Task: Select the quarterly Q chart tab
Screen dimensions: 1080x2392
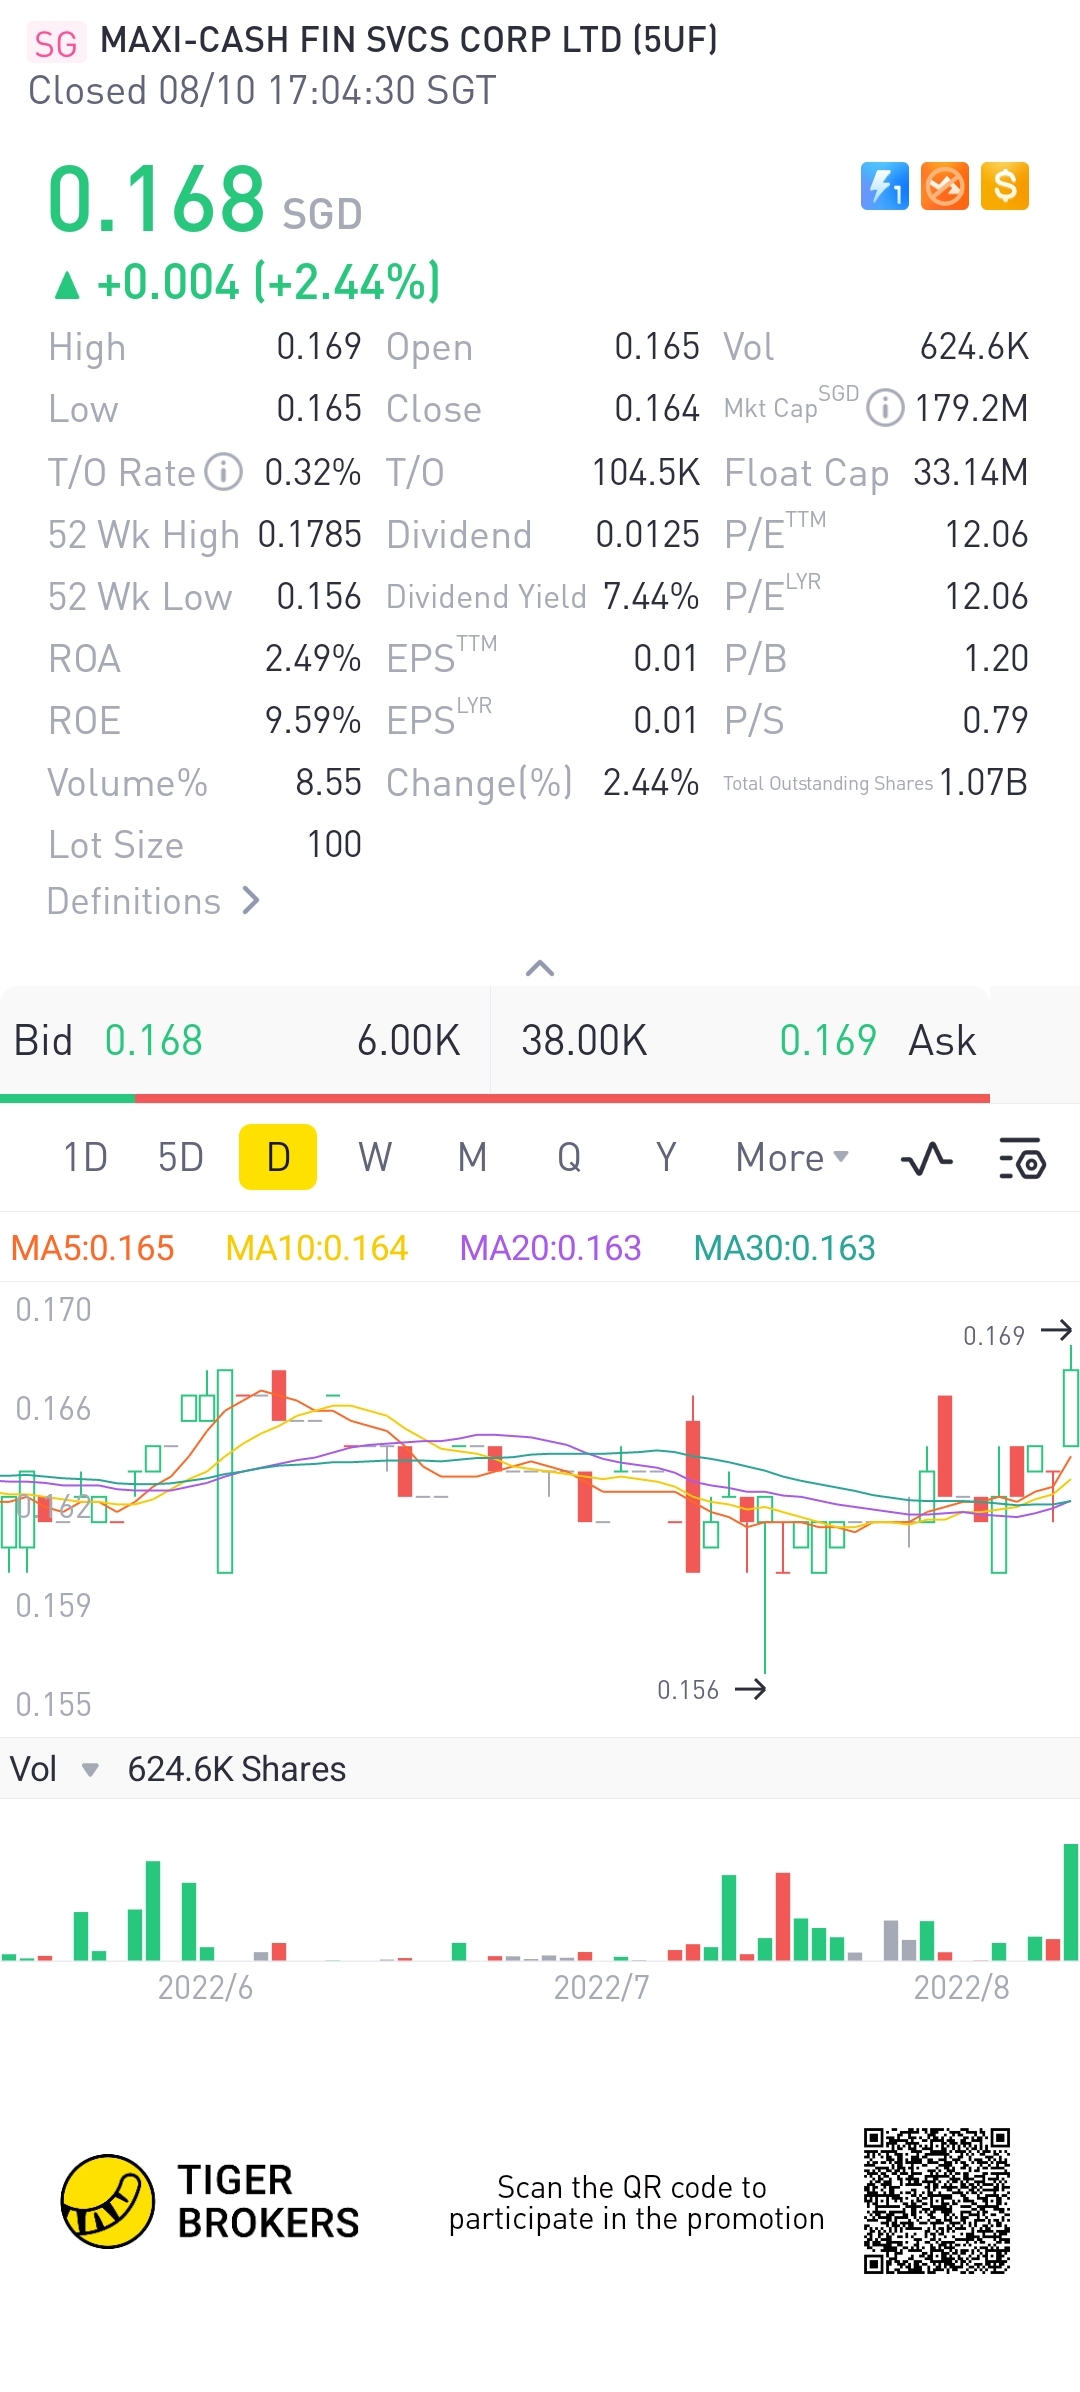Action: click(x=569, y=1157)
